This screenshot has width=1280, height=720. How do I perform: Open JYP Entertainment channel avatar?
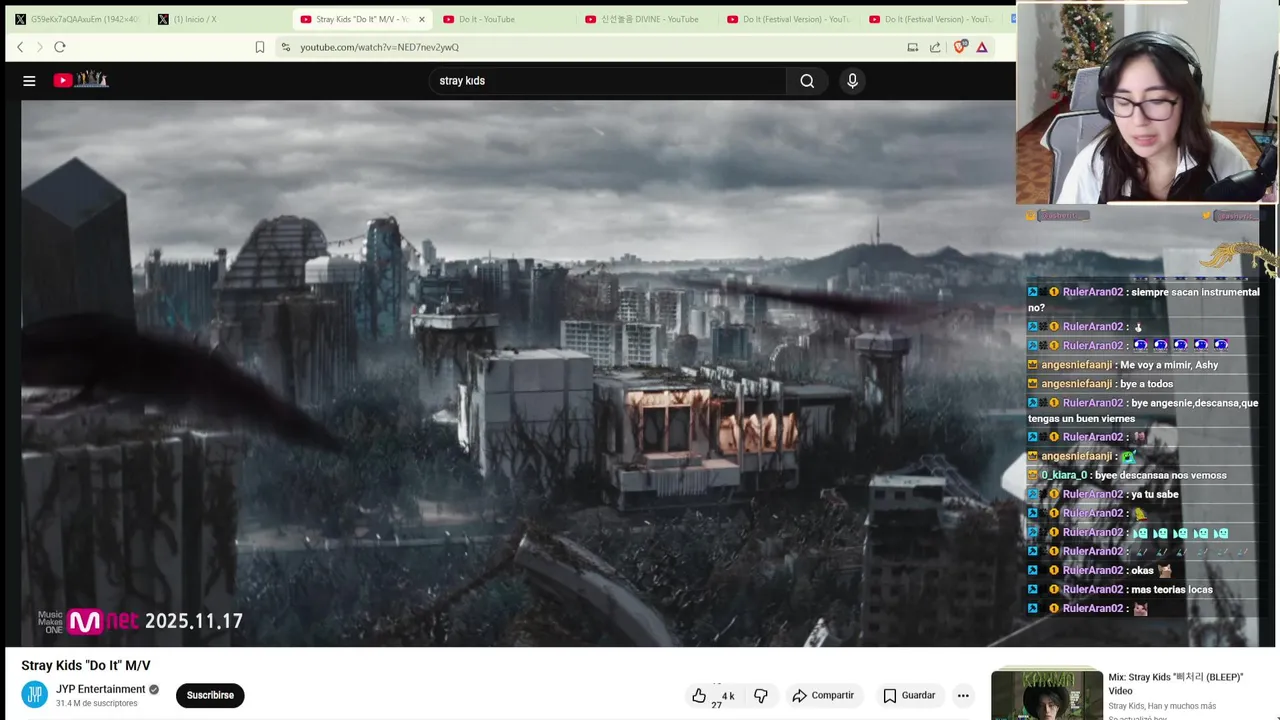coord(34,695)
